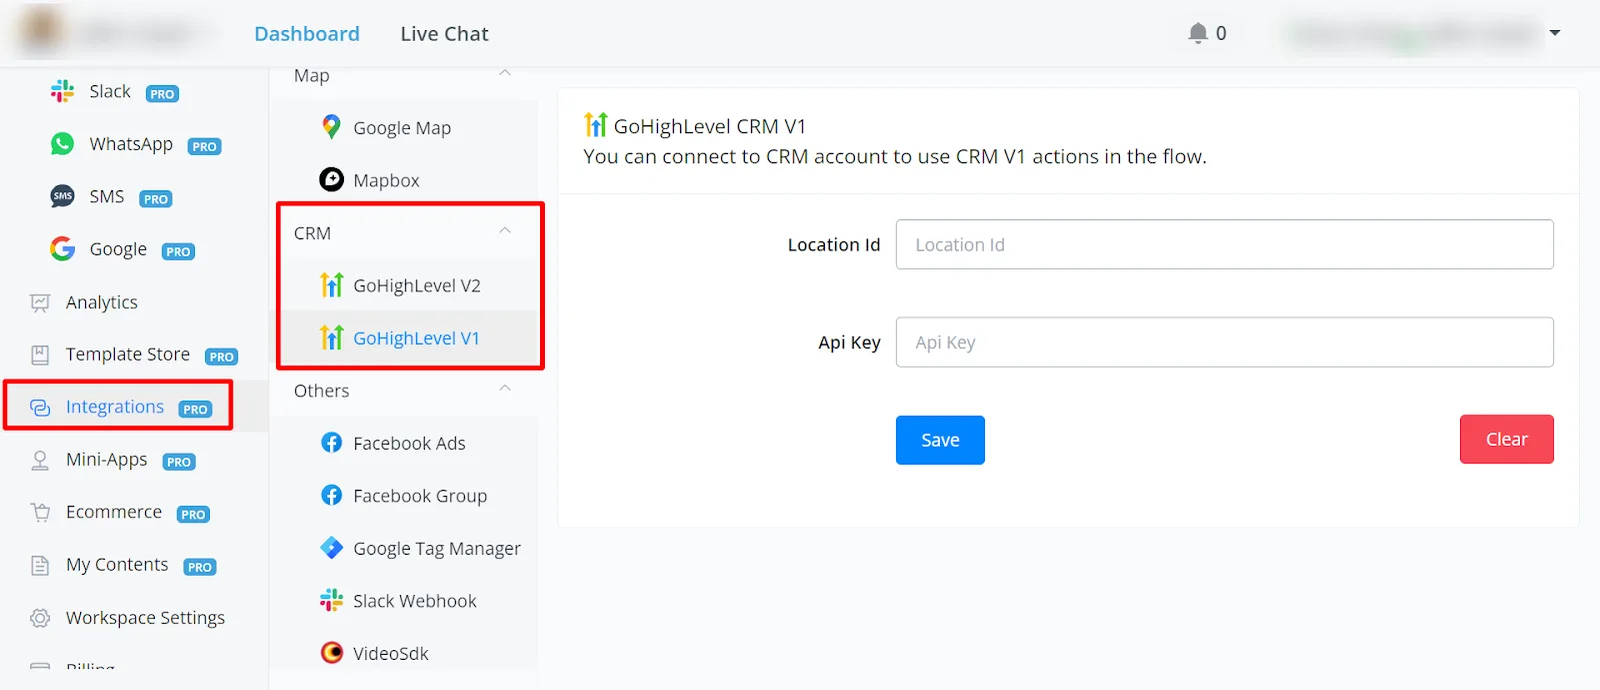Image resolution: width=1600 pixels, height=690 pixels.
Task: Collapse the Others section chevron
Action: pyautogui.click(x=505, y=389)
